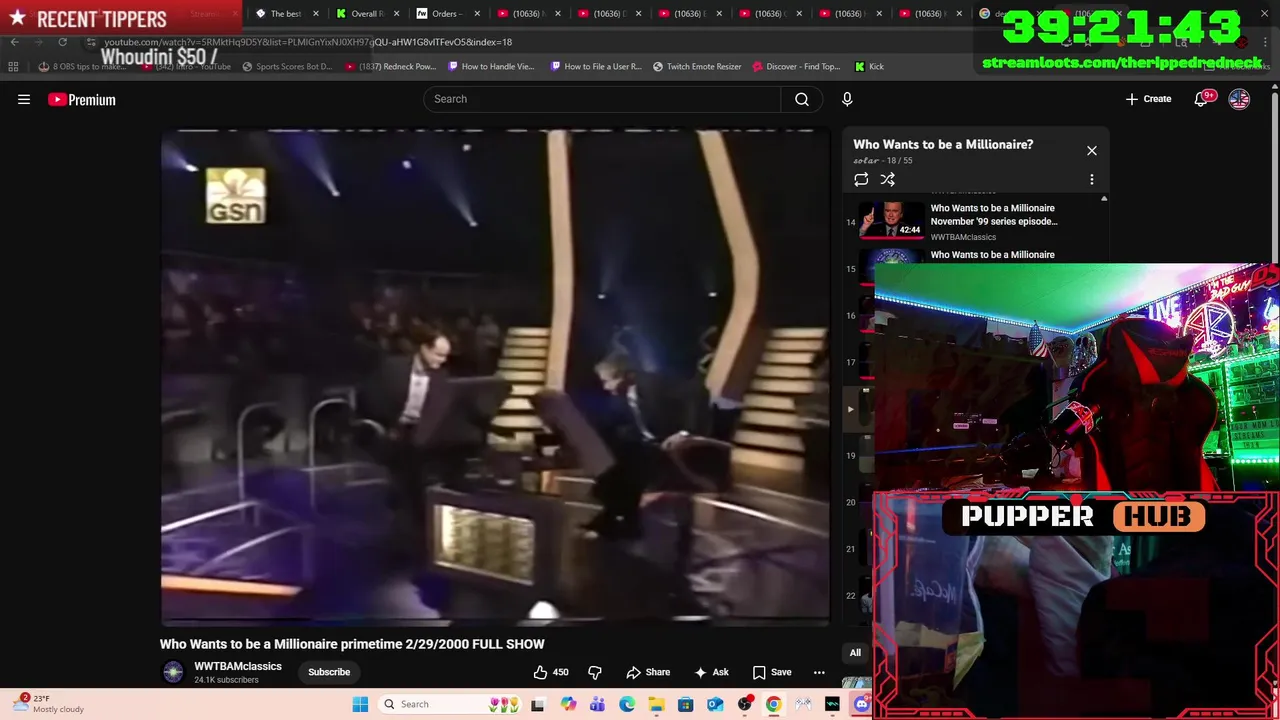Dislike this video
The height and width of the screenshot is (720, 1280).
coord(595,672)
